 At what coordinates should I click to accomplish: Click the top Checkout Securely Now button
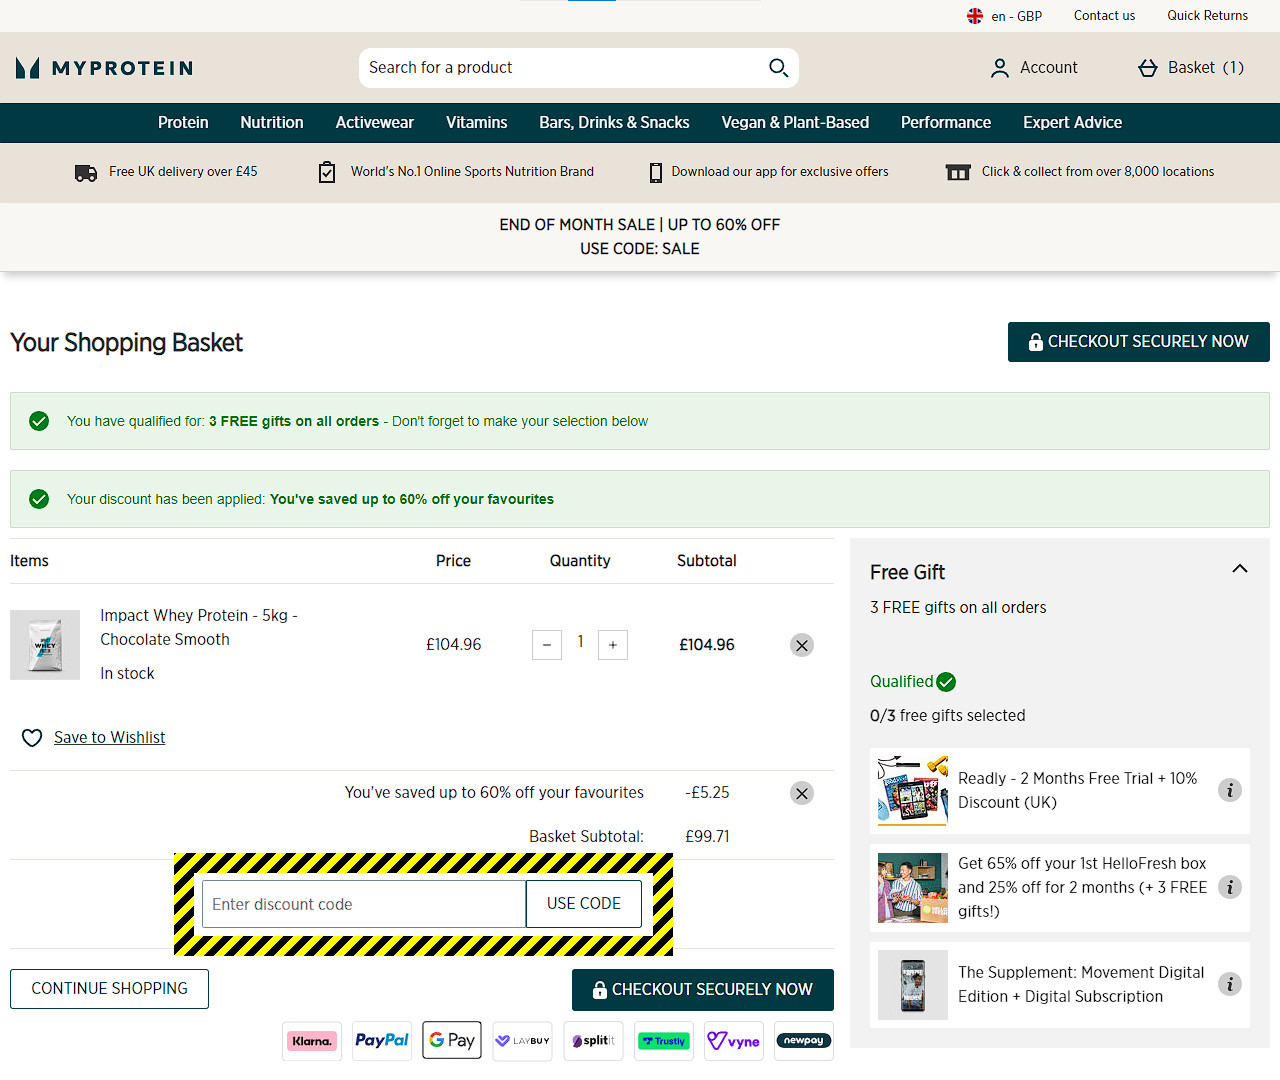[x=1139, y=342]
